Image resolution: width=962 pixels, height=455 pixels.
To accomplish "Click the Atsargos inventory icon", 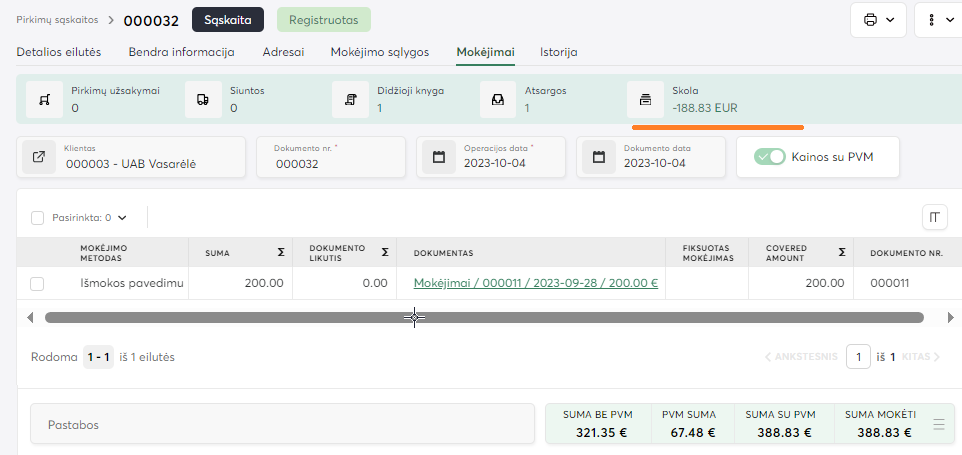I will 498,99.
